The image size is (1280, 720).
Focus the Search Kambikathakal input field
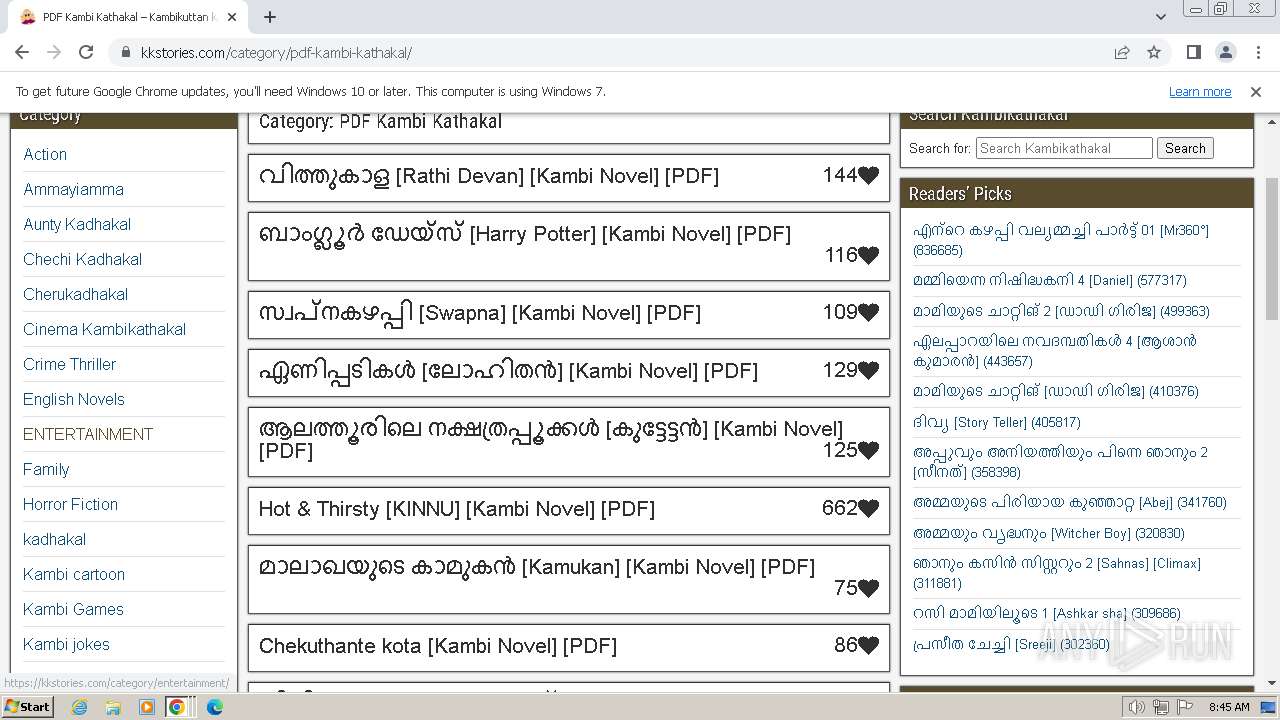click(1064, 148)
